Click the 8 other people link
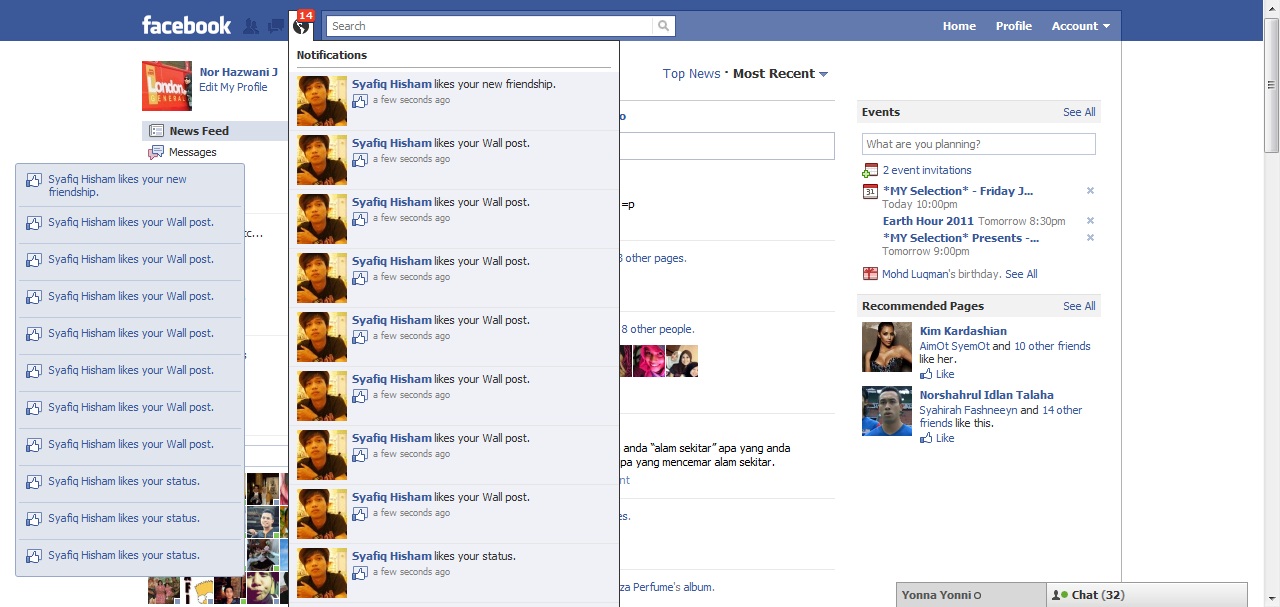 [x=658, y=329]
